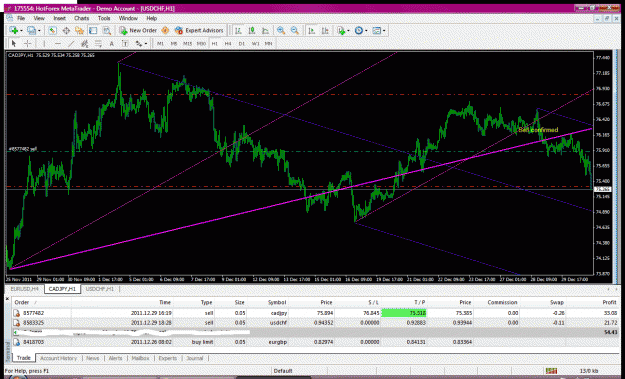Expand the Arrows tool dropdown arrow
The height and width of the screenshot is (379, 625).
(x=146, y=43)
